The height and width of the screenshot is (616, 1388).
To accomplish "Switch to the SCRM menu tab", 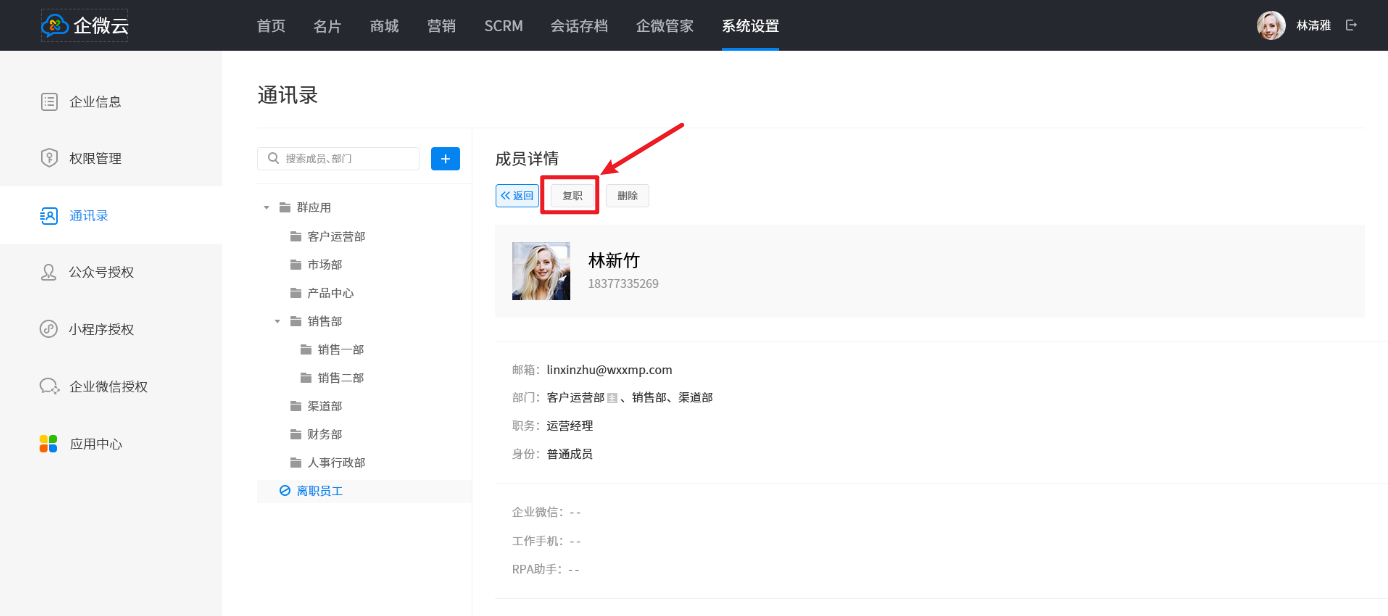I will pos(503,26).
